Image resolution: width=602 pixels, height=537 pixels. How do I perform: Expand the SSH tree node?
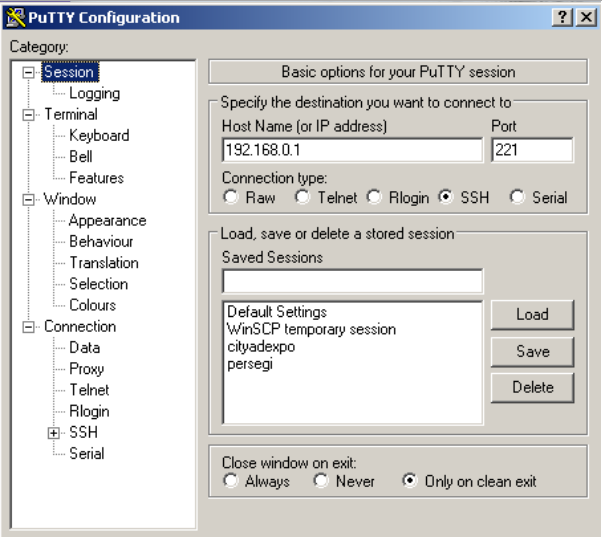point(53,433)
